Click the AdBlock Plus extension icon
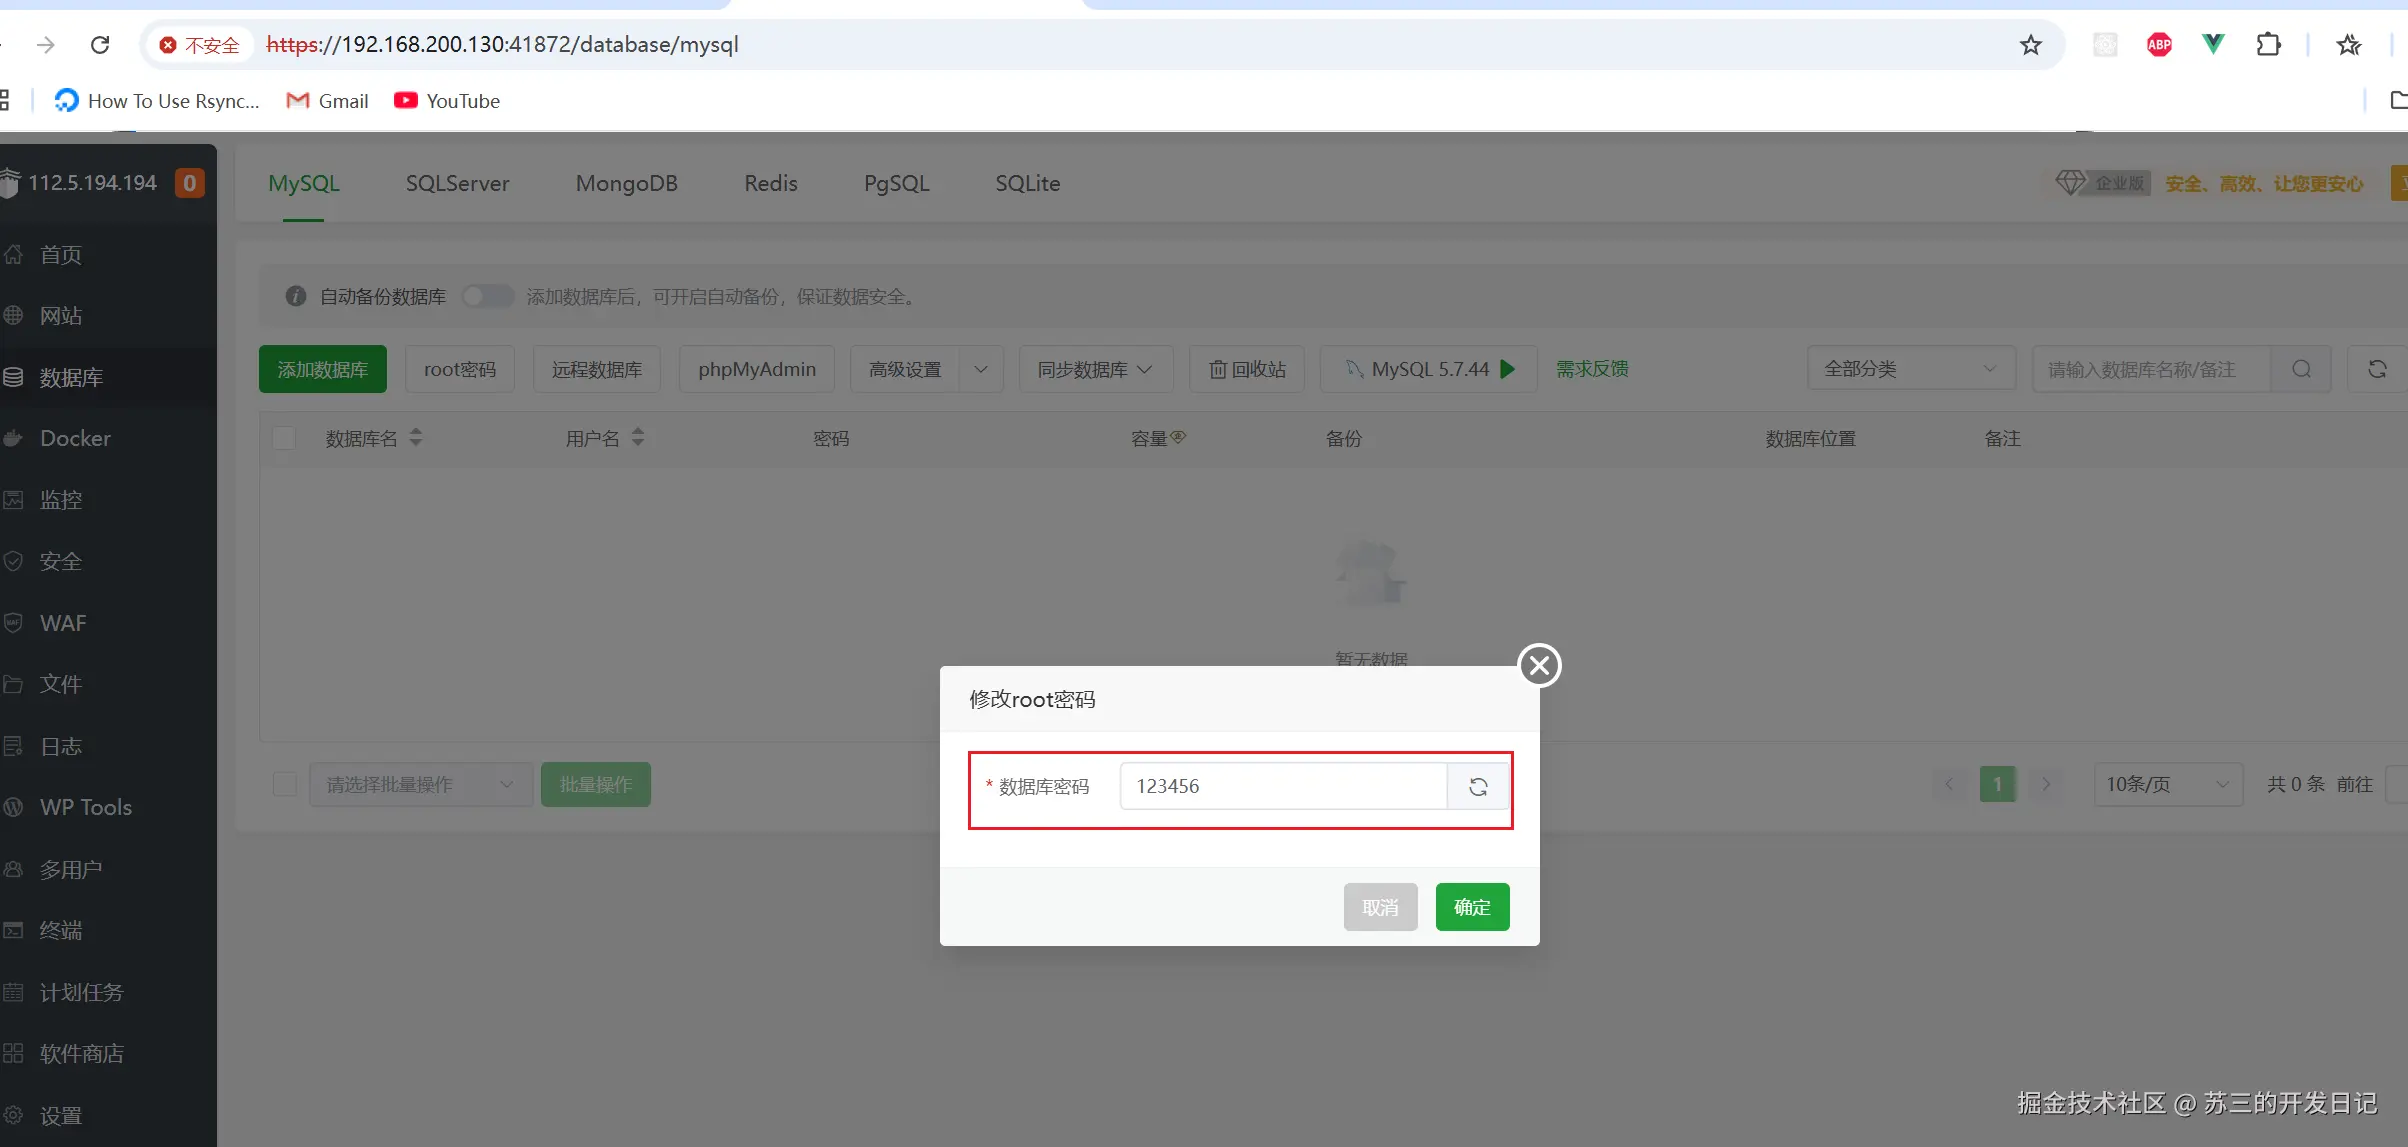Screen dimensions: 2408x1147 pyautogui.click(x=2159, y=45)
